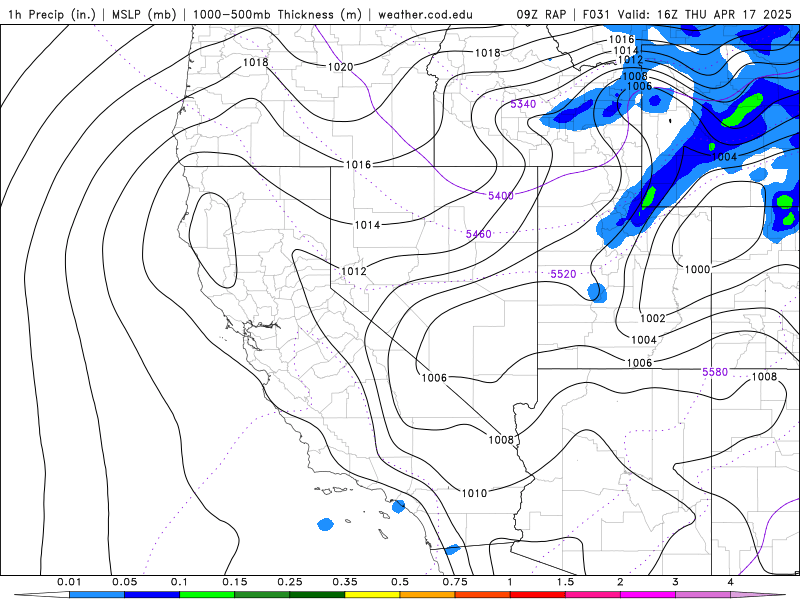Viewport: 800px width, 600px height.
Task: Click the '1.5' colorbar tick label
Action: coord(565,582)
